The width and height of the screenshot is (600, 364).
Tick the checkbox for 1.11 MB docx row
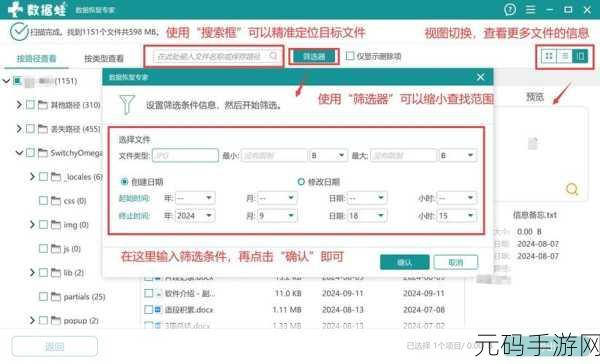pyautogui.click(x=148, y=309)
